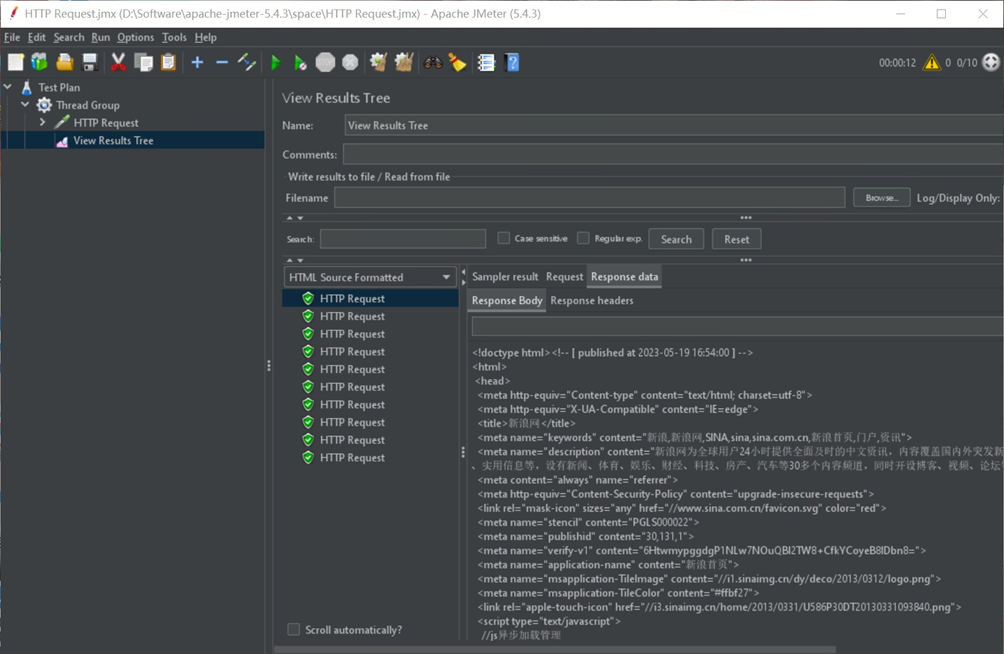The height and width of the screenshot is (654, 1004).
Task: Click the Search text input field
Action: (x=403, y=239)
